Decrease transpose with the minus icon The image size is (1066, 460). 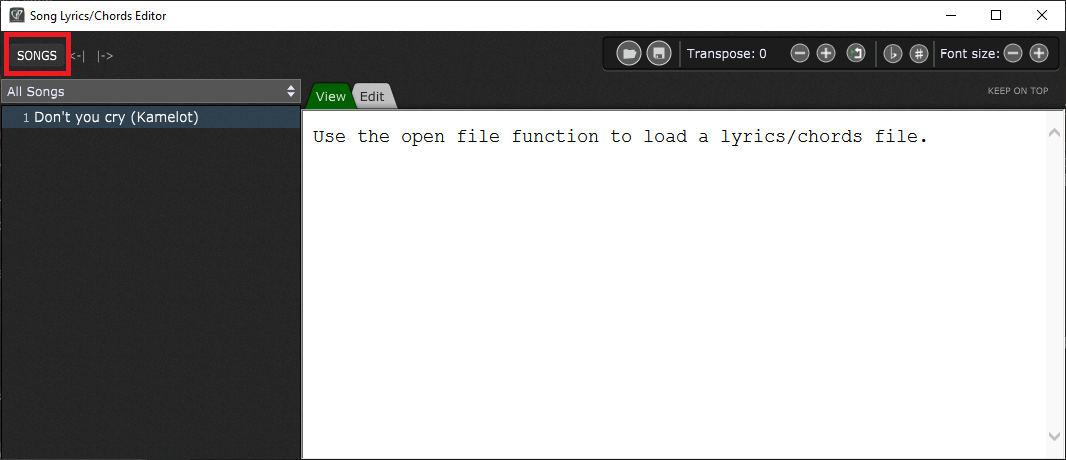pos(800,54)
